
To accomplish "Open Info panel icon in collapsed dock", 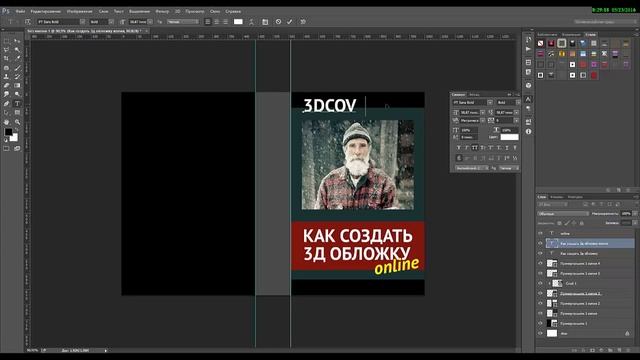I will click(x=529, y=131).
